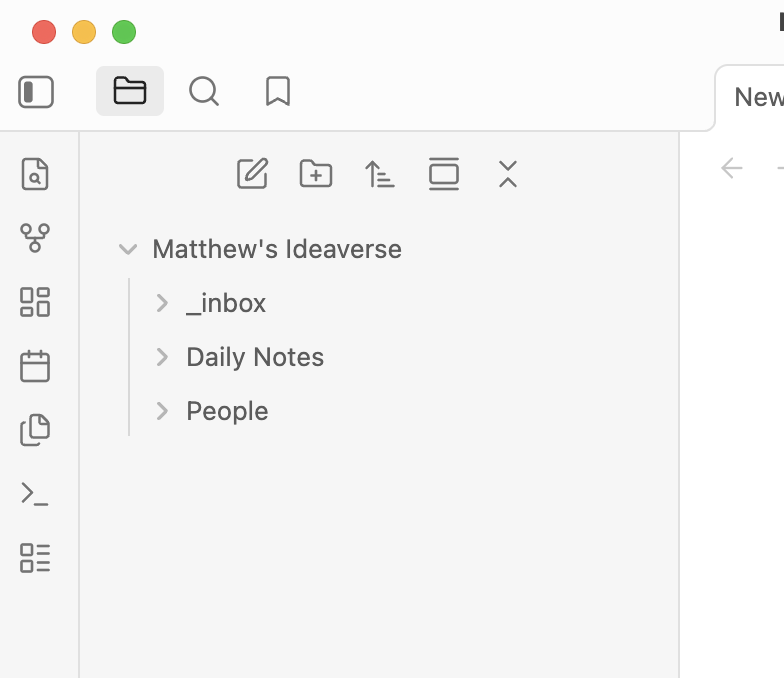Image resolution: width=784 pixels, height=678 pixels.
Task: Open the Search panel
Action: (204, 92)
